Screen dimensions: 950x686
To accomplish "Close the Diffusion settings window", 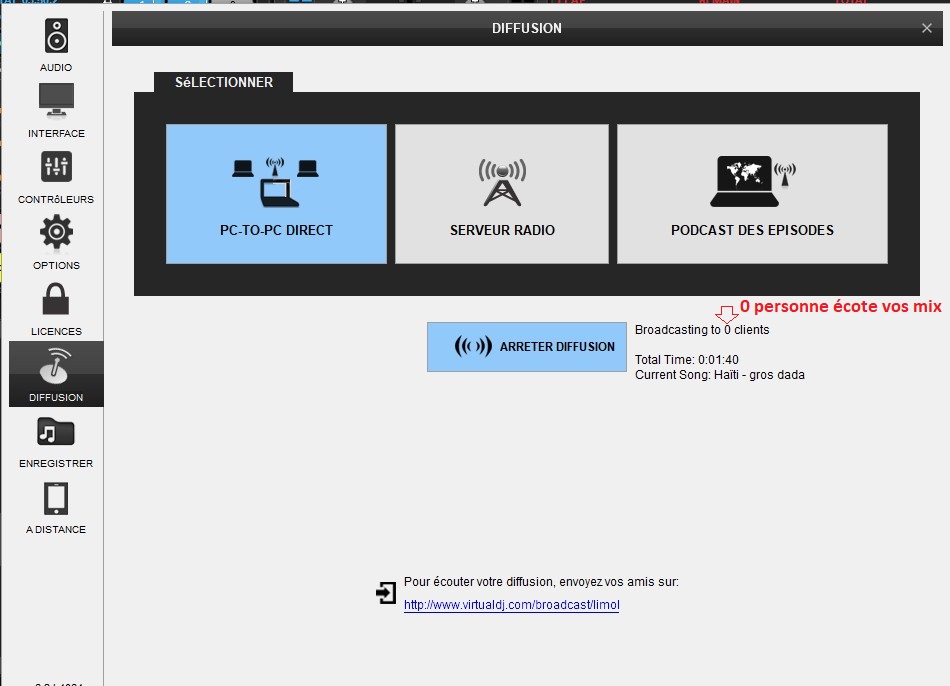I will [927, 29].
